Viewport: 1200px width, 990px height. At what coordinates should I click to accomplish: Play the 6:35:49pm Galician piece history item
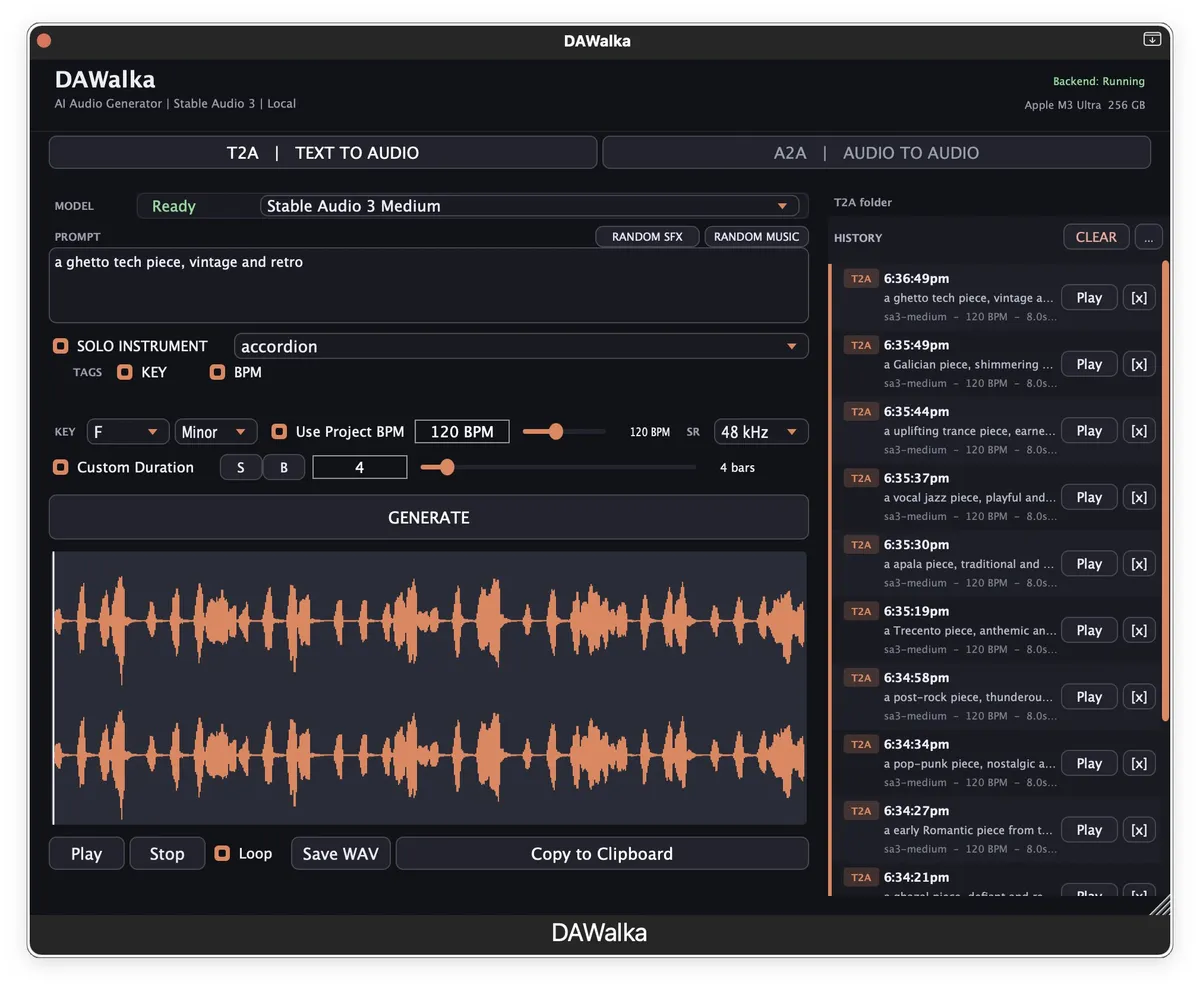1089,364
